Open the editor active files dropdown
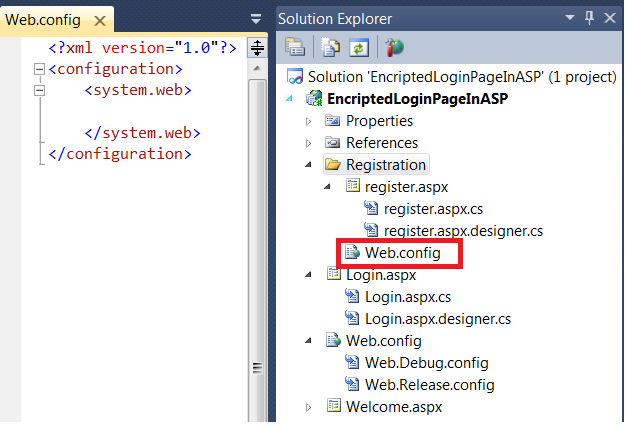 [256, 19]
